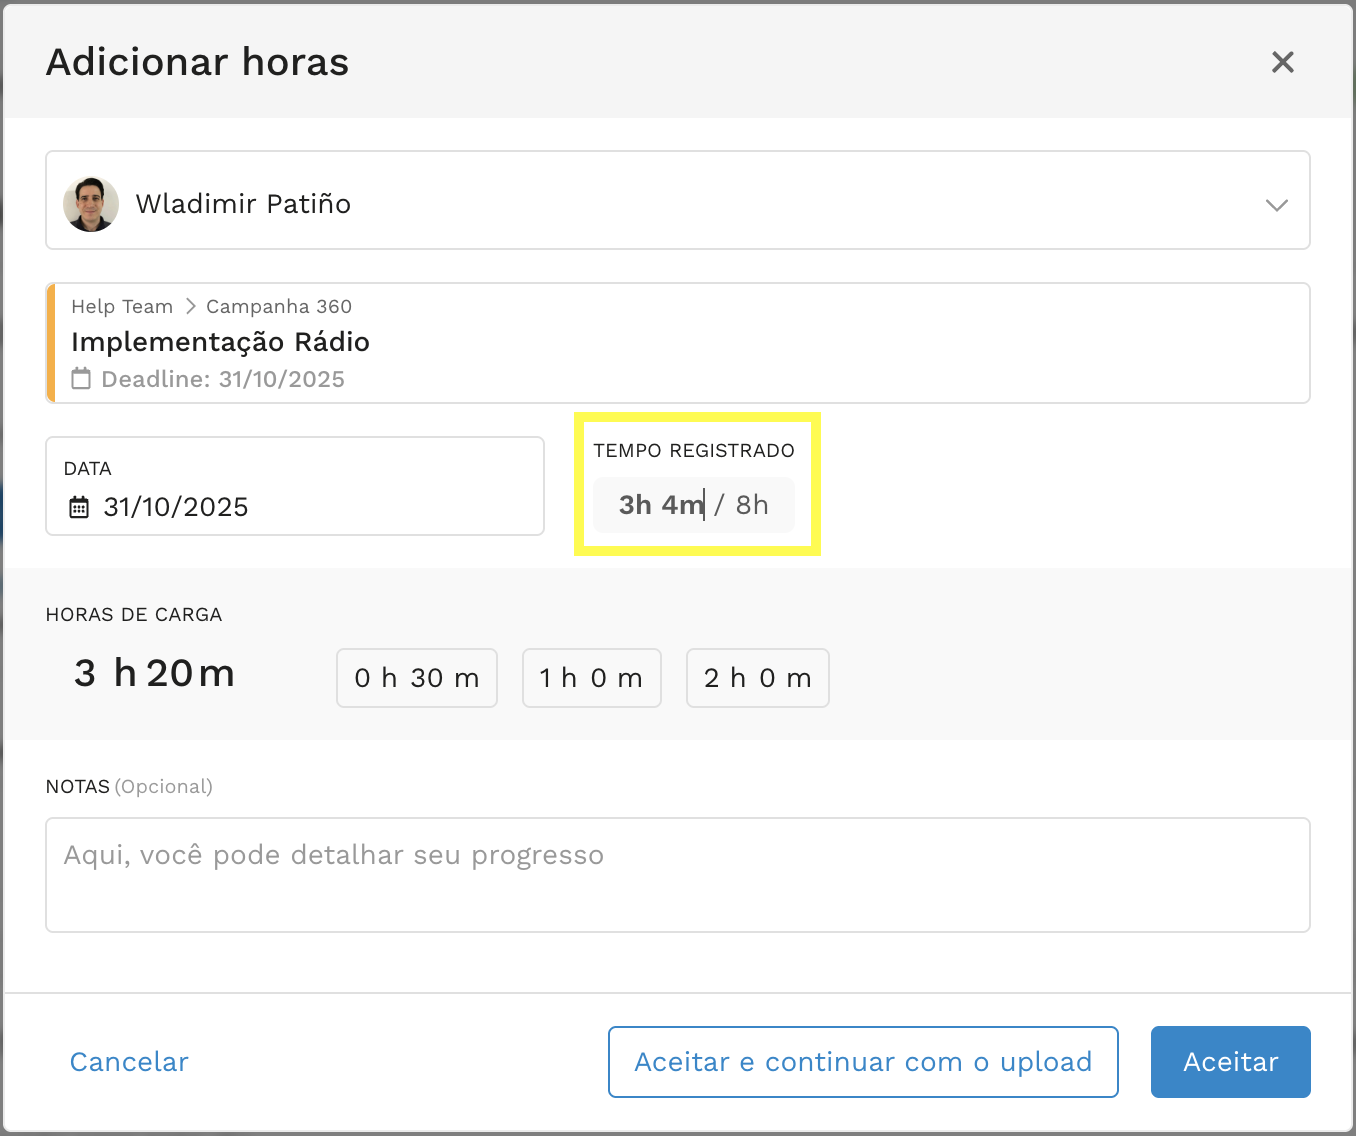Click the Wladimir Patiño avatar photo

tap(91, 204)
